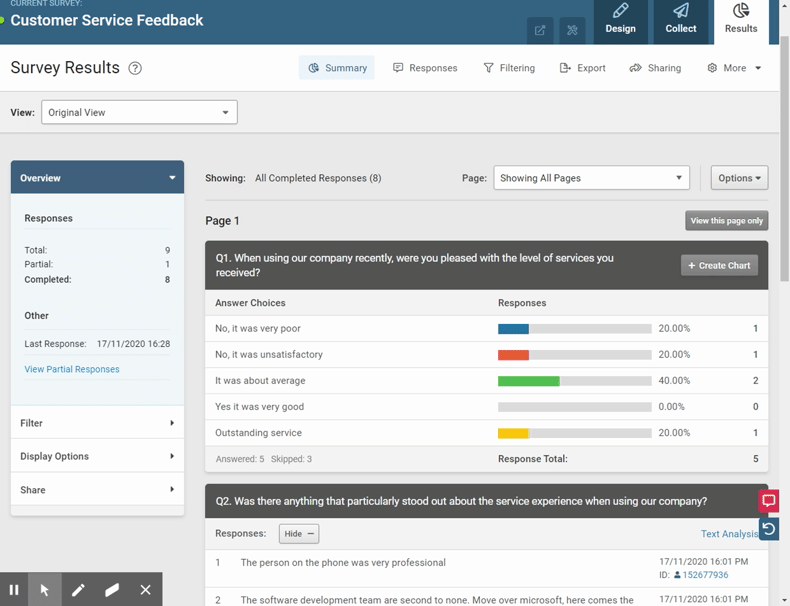The image size is (790, 606).
Task: Click View Partial Responses link
Action: pos(72,369)
